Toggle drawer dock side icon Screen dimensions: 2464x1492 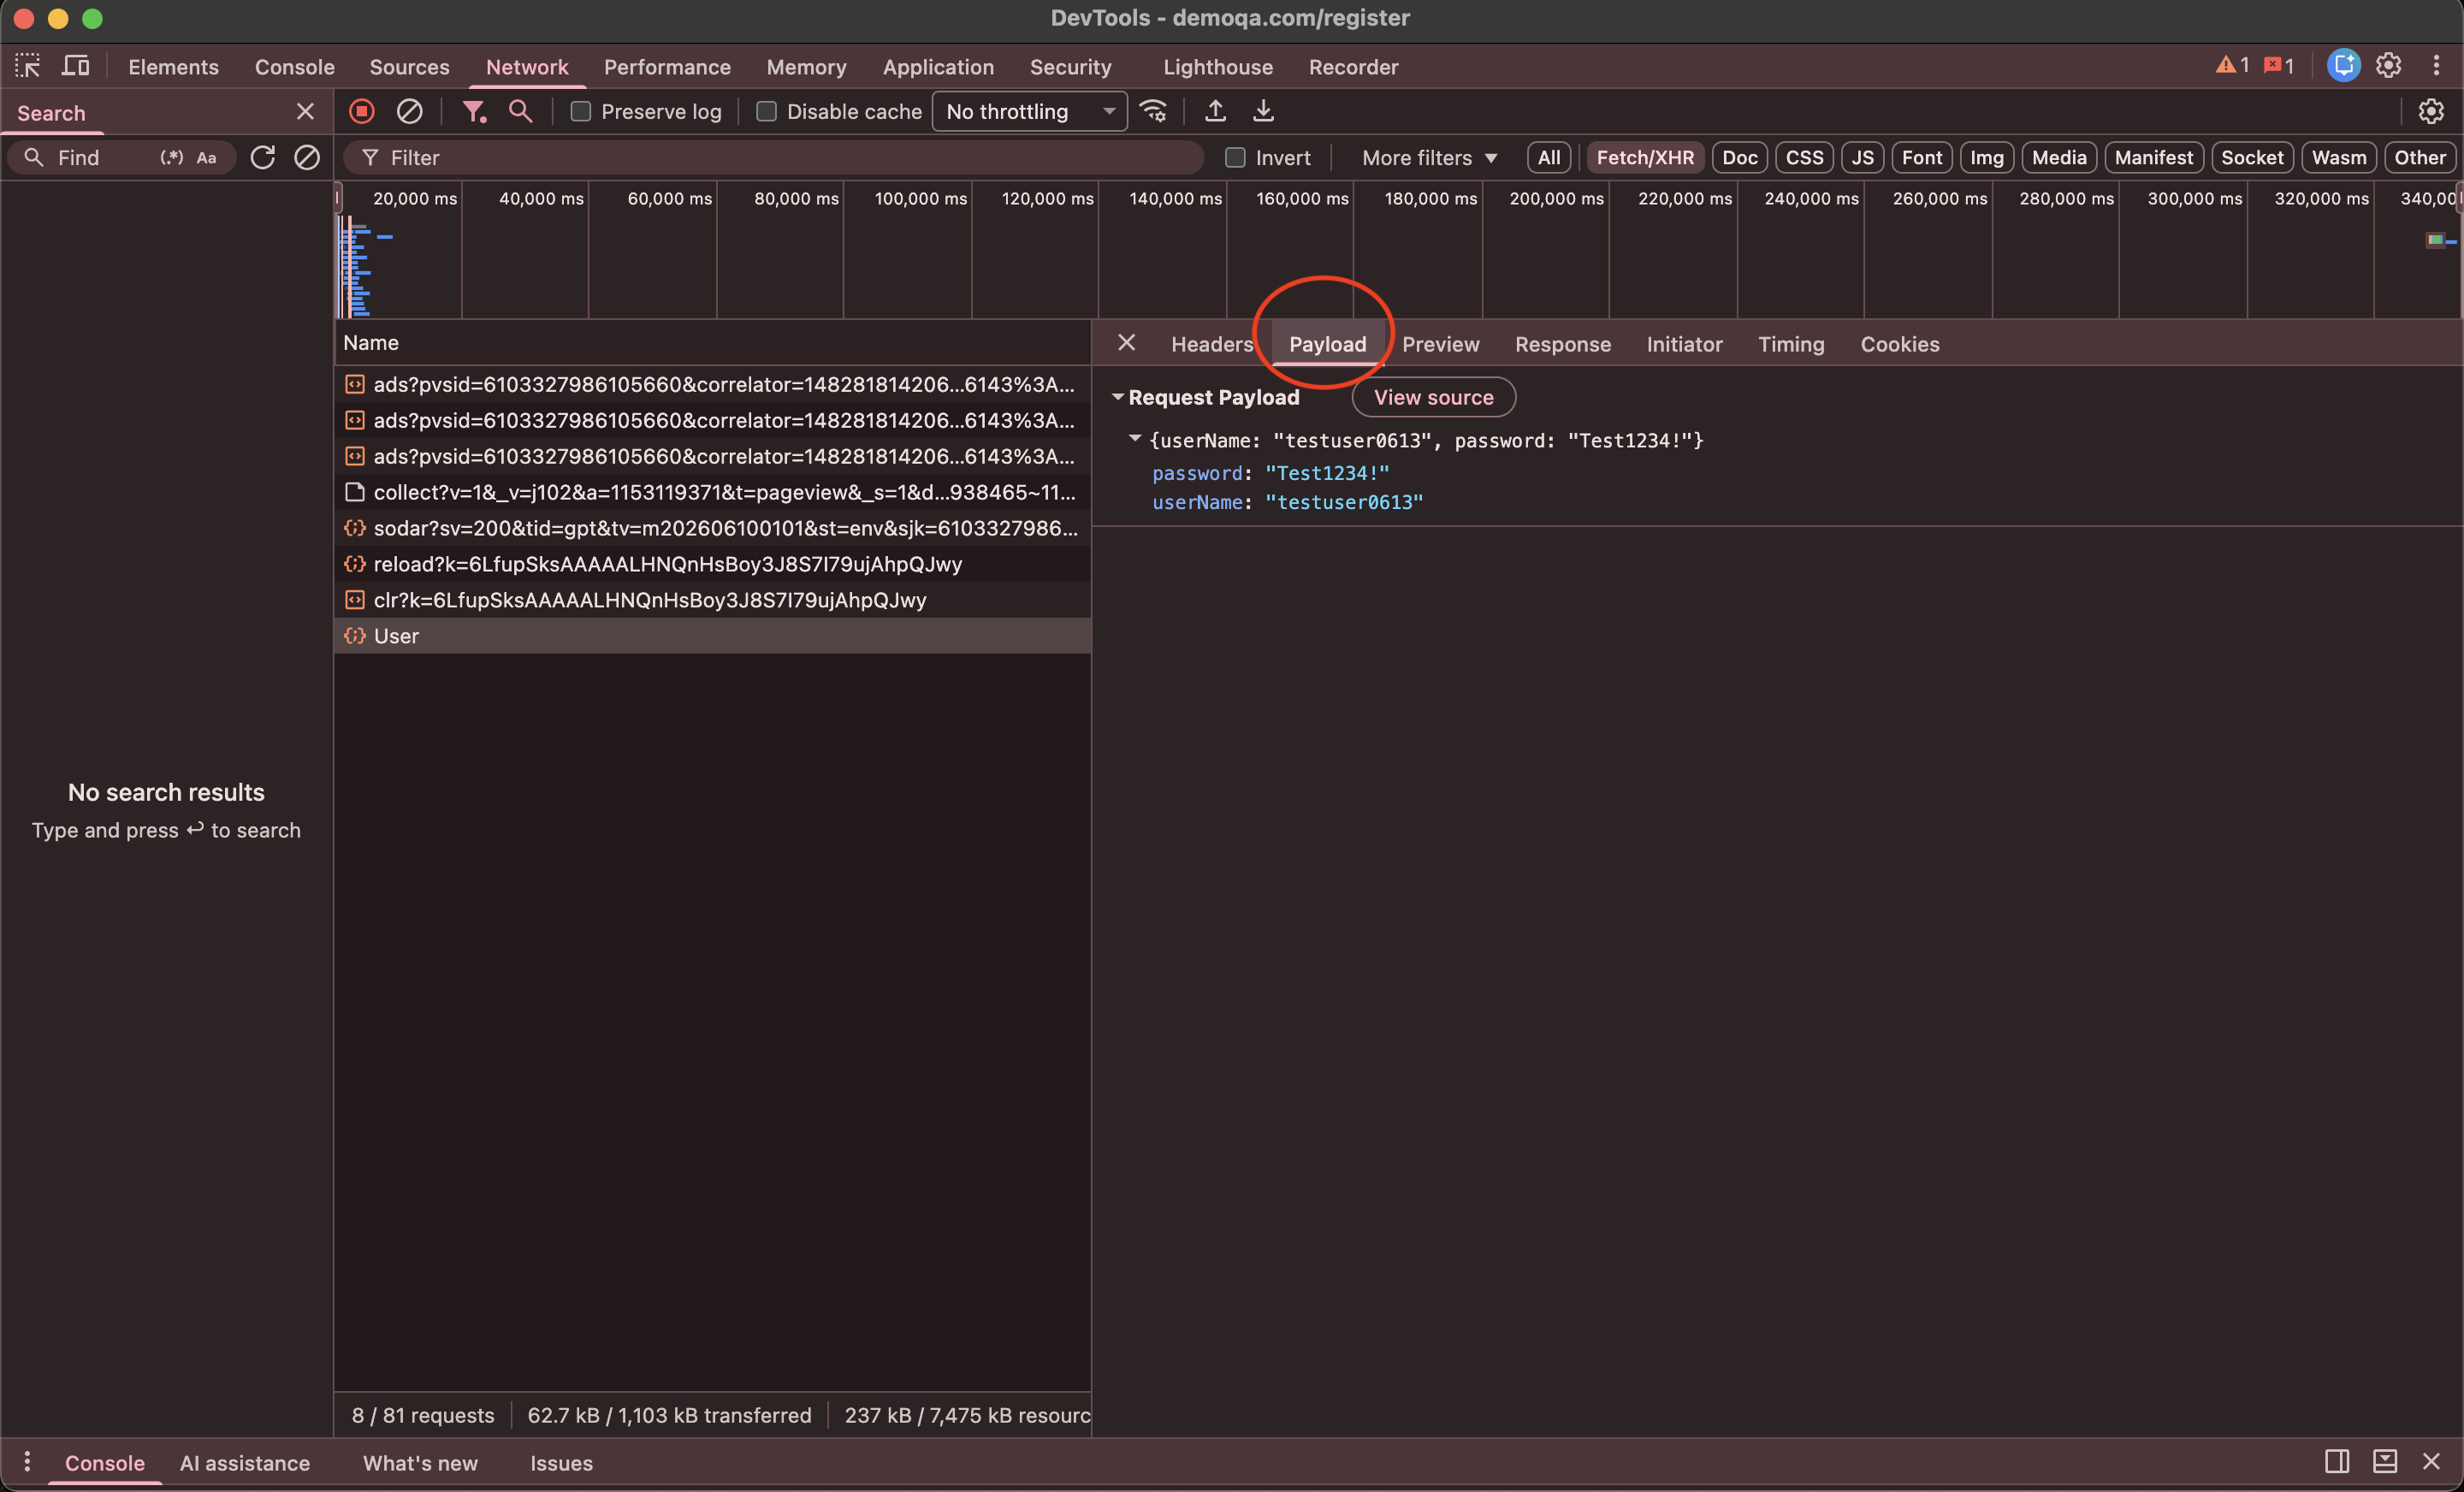2337,1462
